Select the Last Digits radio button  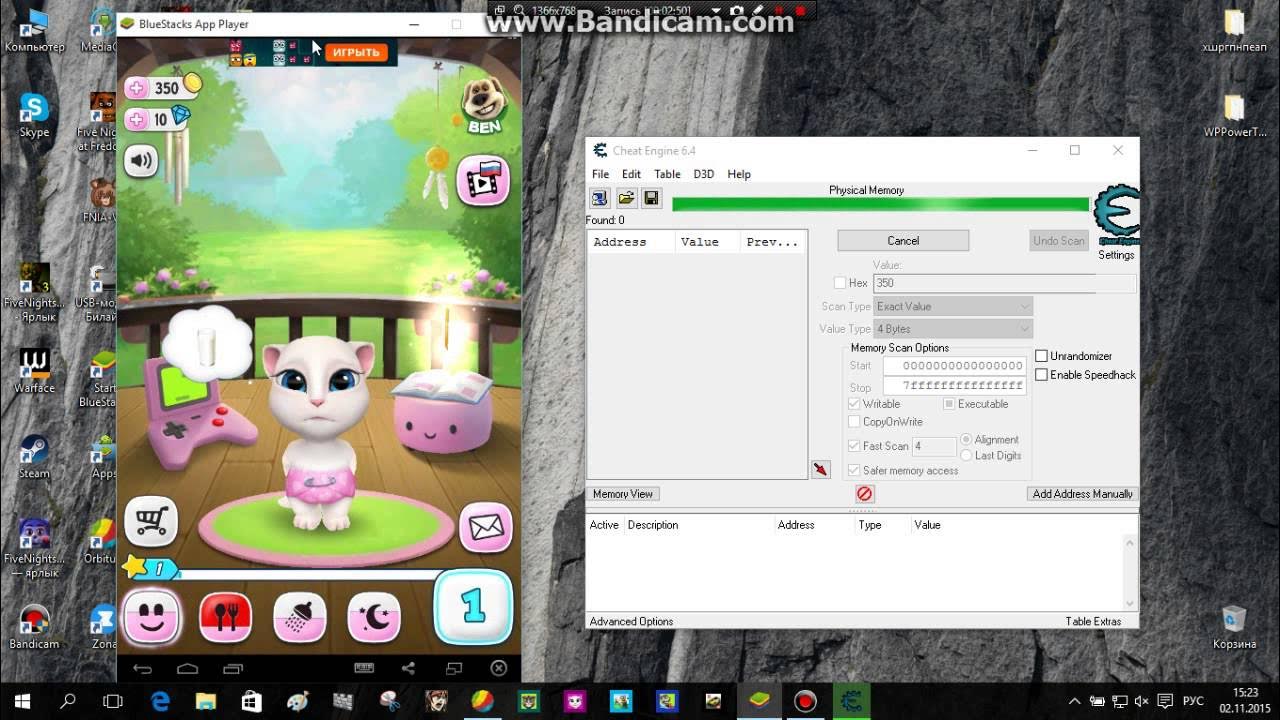(x=966, y=455)
